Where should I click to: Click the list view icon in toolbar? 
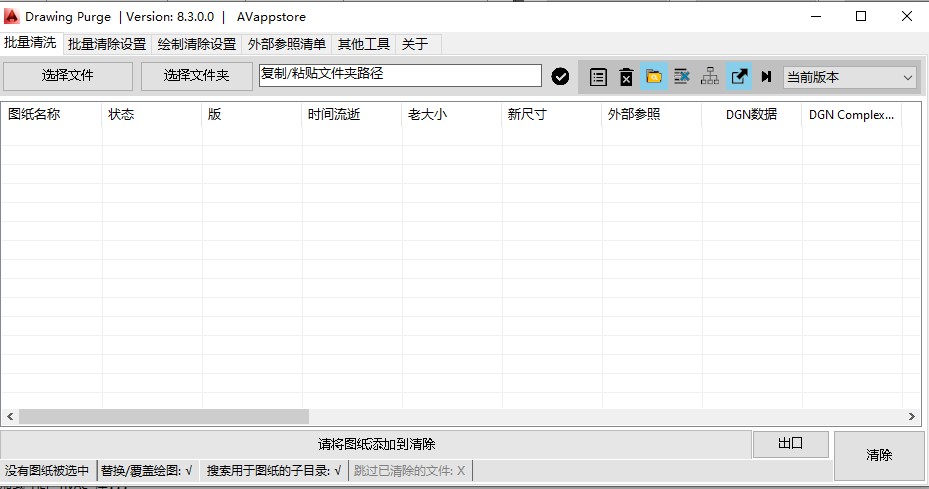pyautogui.click(x=598, y=77)
